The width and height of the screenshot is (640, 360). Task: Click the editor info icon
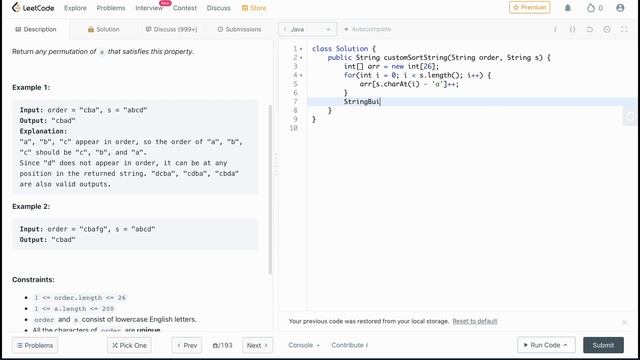[555, 29]
